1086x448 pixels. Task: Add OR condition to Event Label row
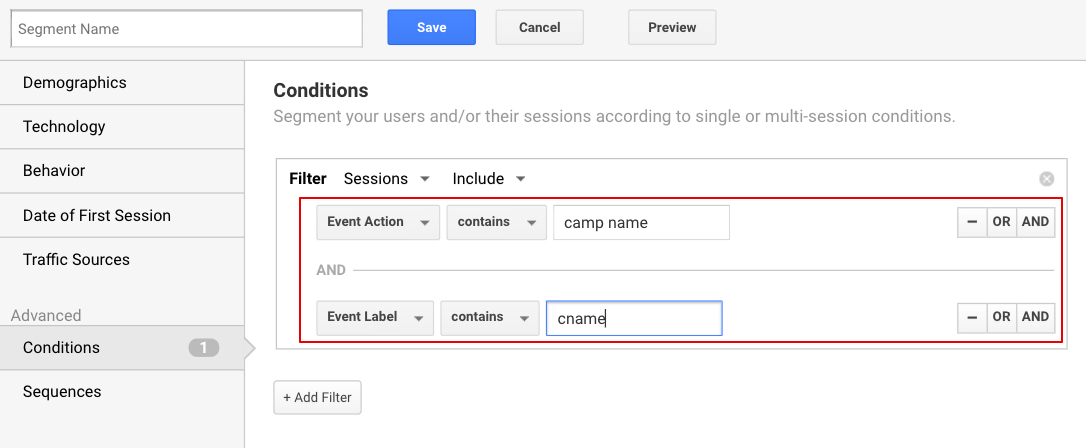coord(1002,317)
